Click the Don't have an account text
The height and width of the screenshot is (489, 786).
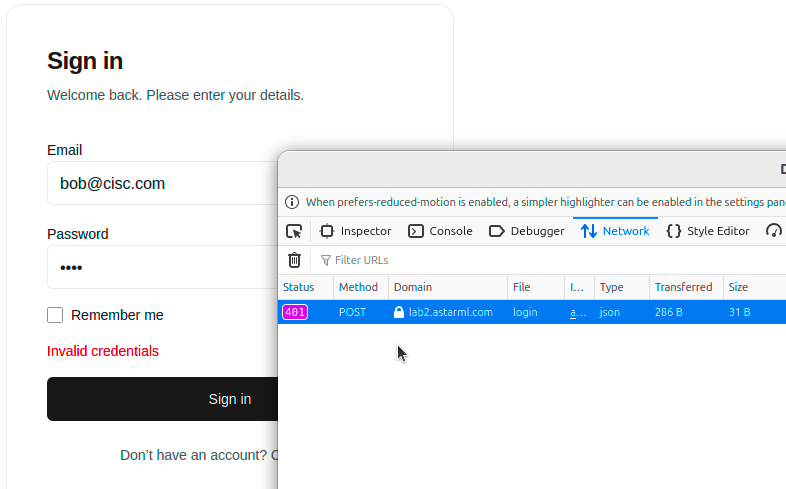pos(193,455)
